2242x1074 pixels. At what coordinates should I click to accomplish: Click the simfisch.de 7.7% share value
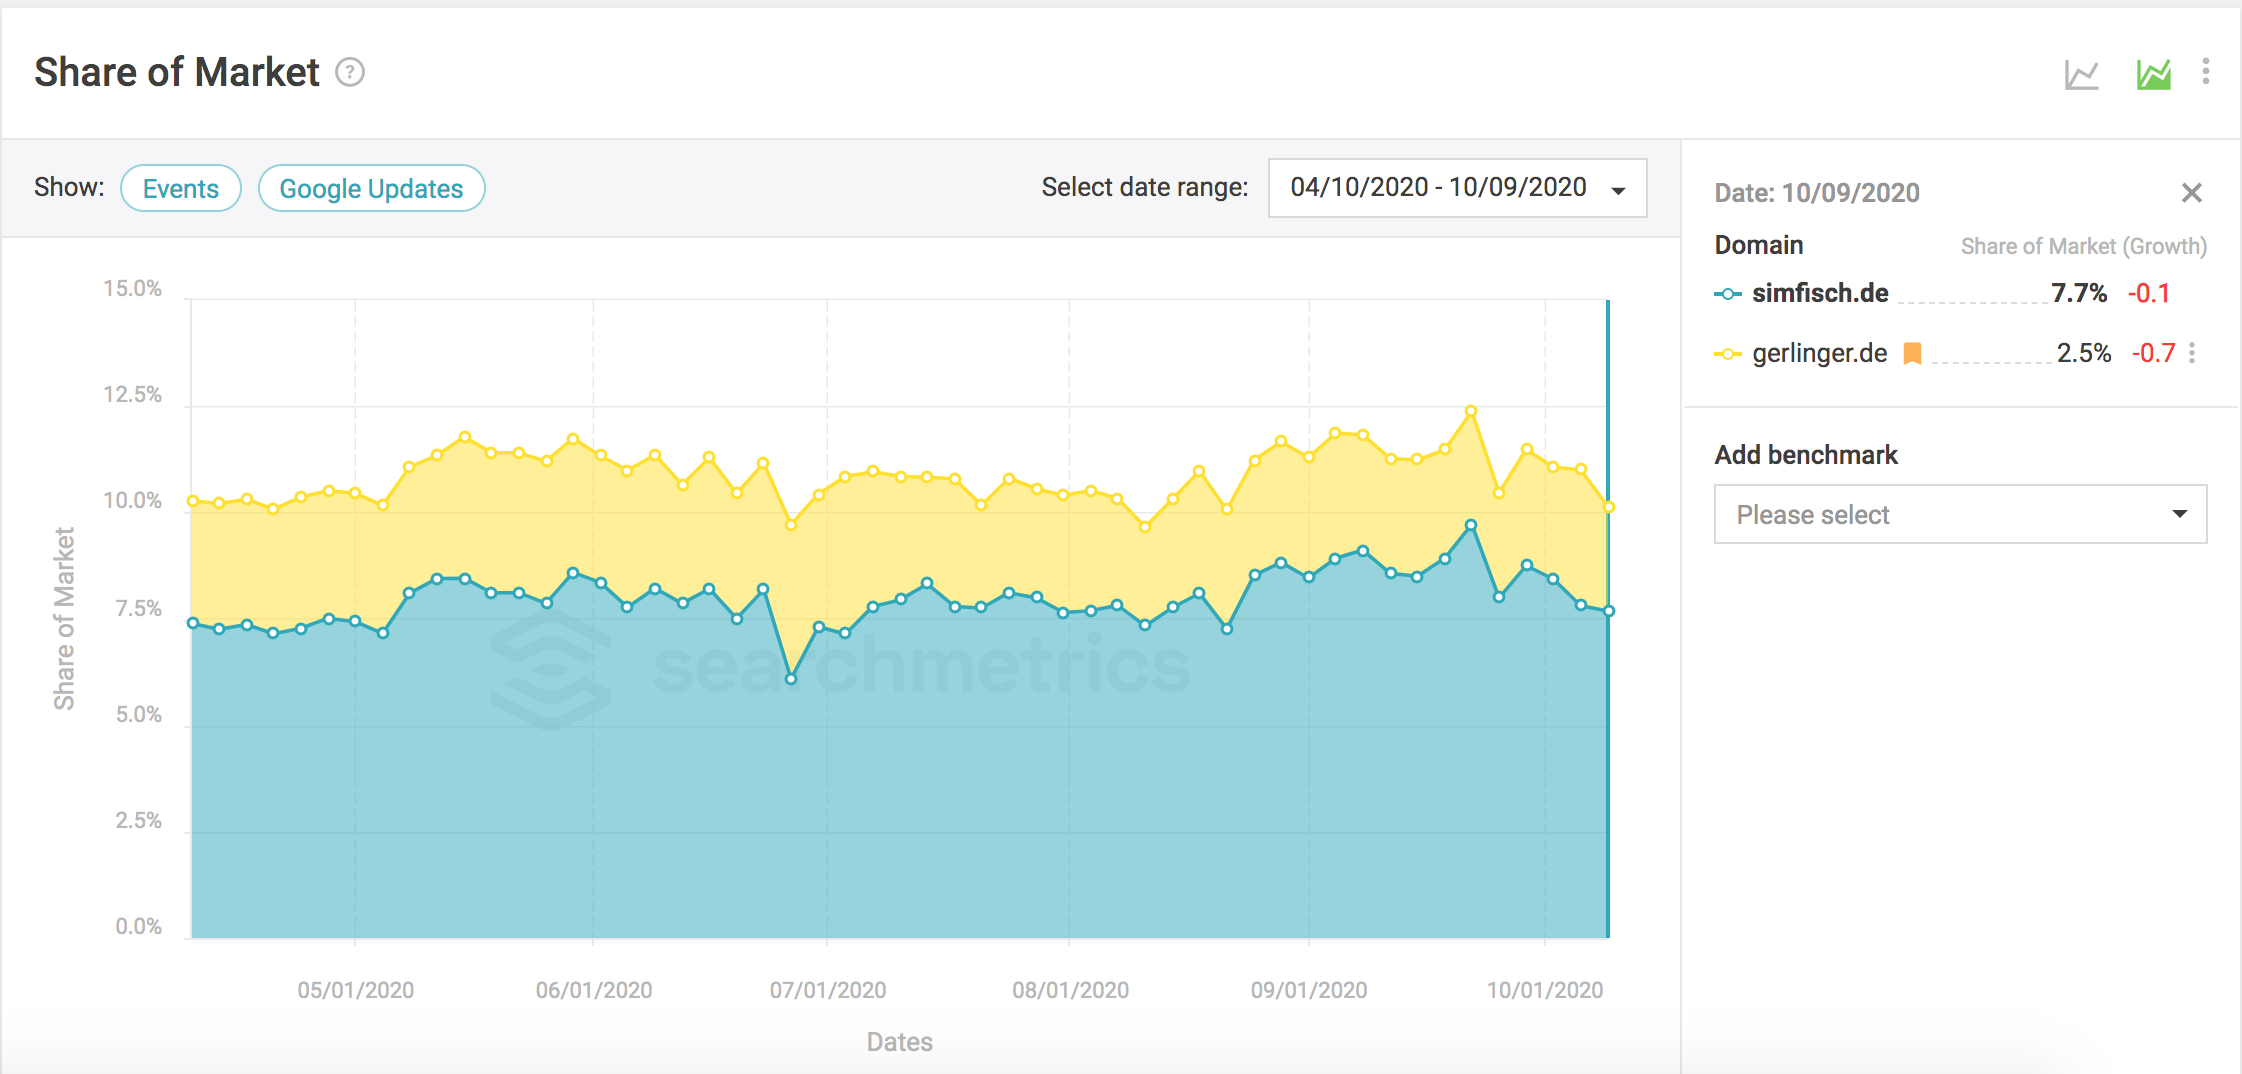tap(2079, 293)
